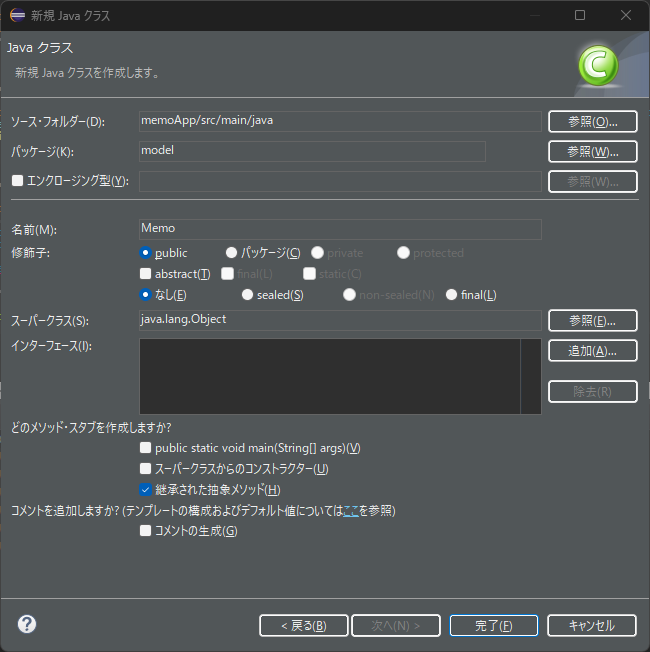Click the Eclipse icon in the title bar
This screenshot has width=650, height=652.
(x=17, y=15)
